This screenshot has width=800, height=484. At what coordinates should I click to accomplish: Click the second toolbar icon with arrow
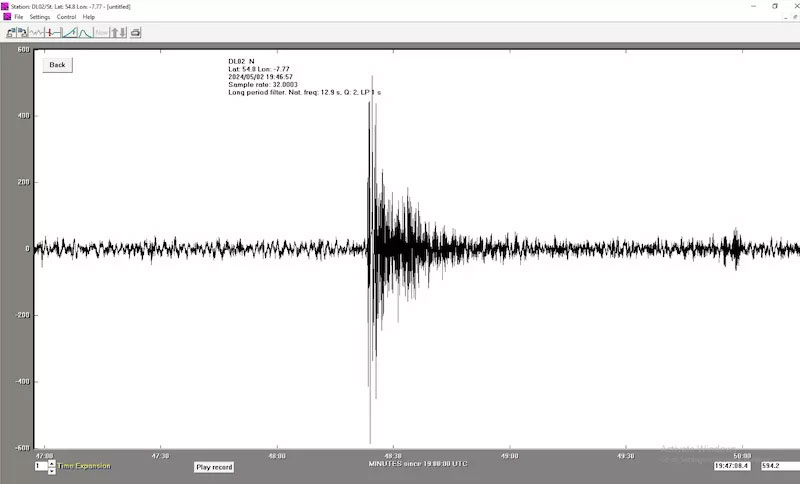(x=23, y=32)
